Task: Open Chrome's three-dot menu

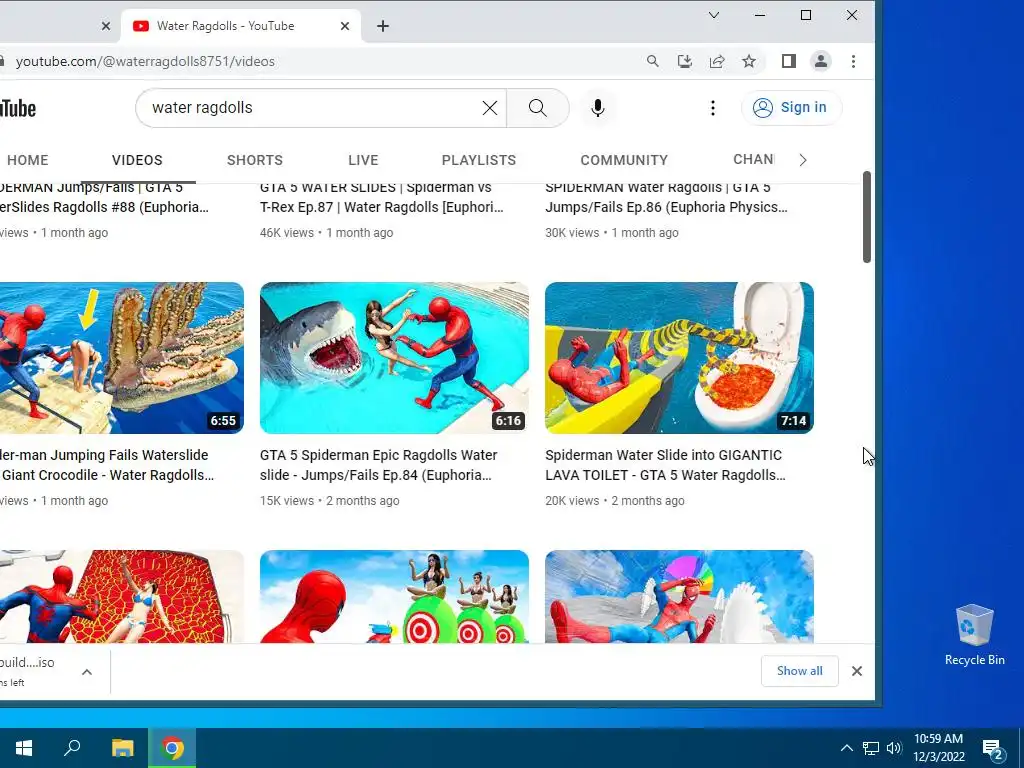Action: [853, 61]
